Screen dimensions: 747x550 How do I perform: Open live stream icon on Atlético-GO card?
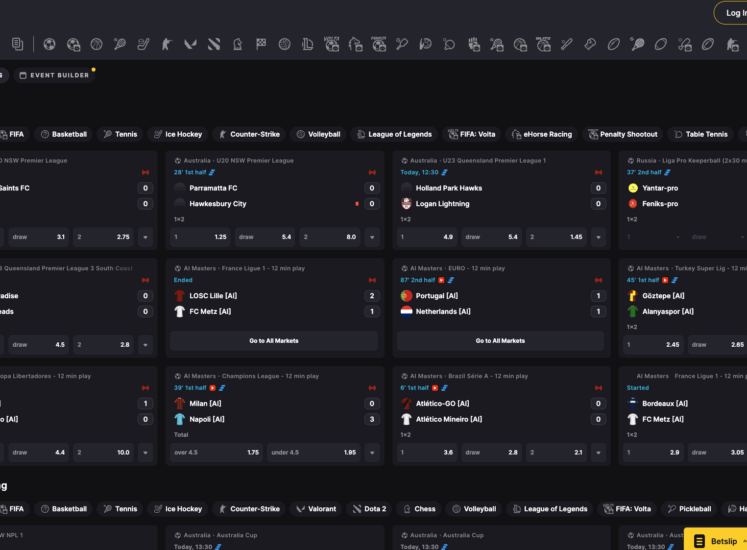pos(435,388)
